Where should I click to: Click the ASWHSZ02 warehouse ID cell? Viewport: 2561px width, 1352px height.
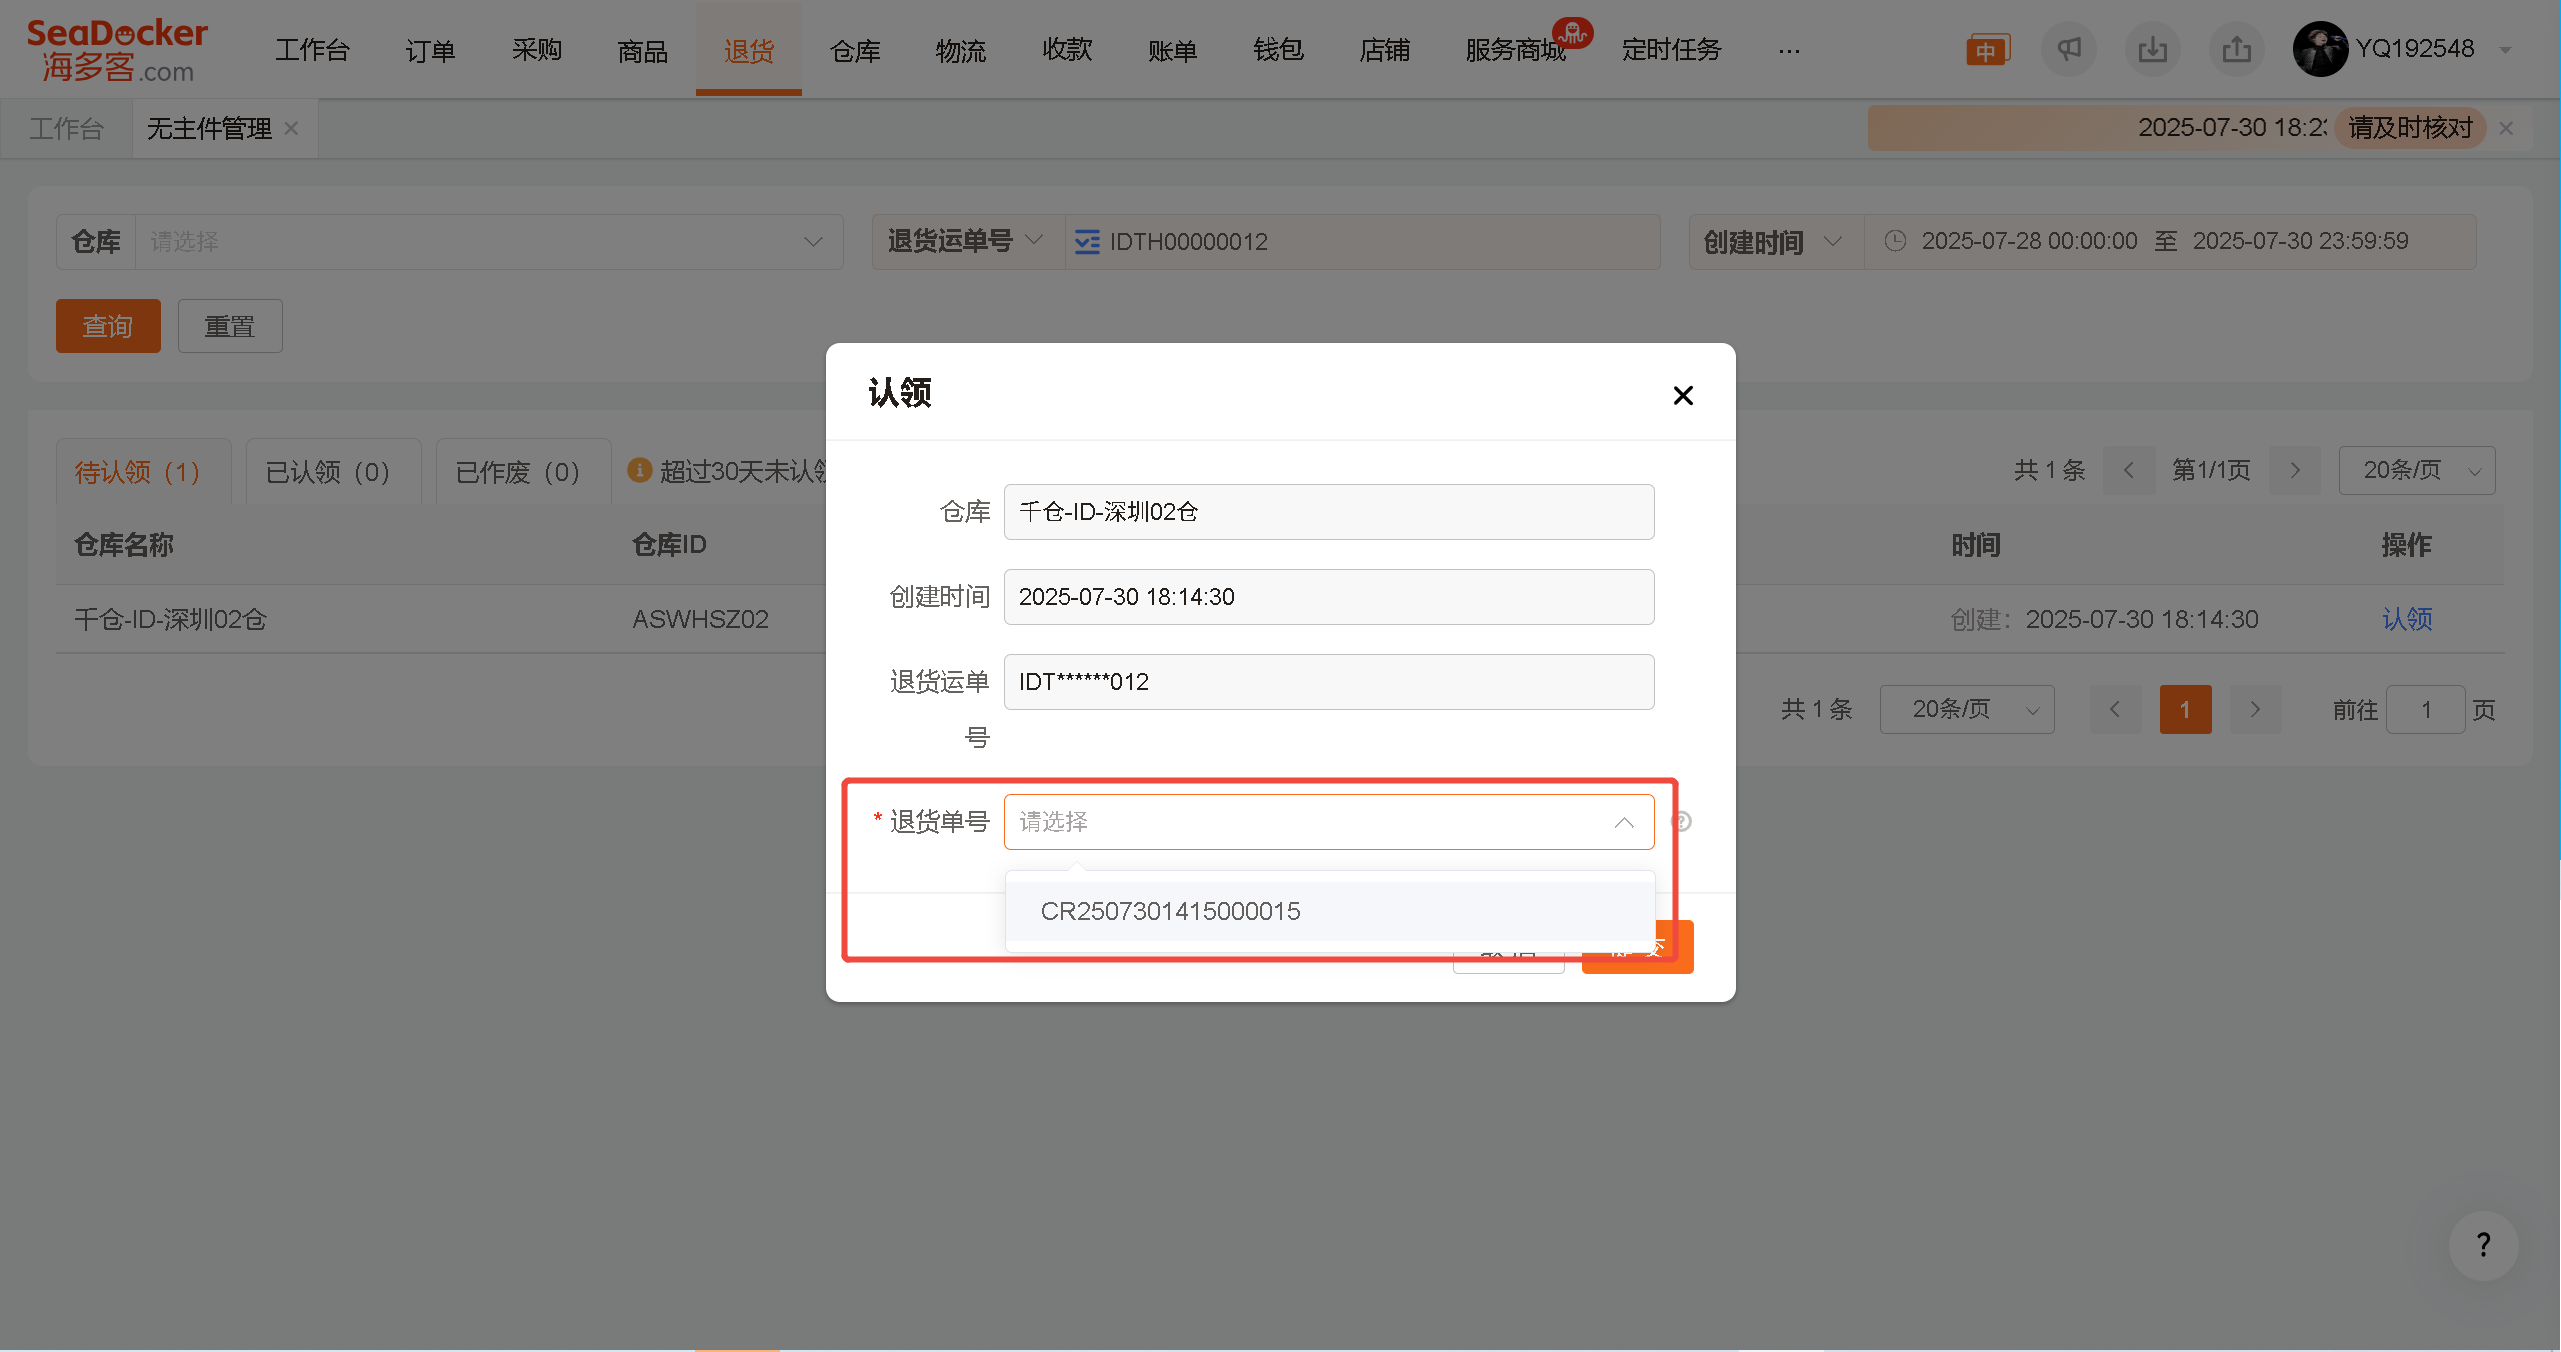click(700, 619)
